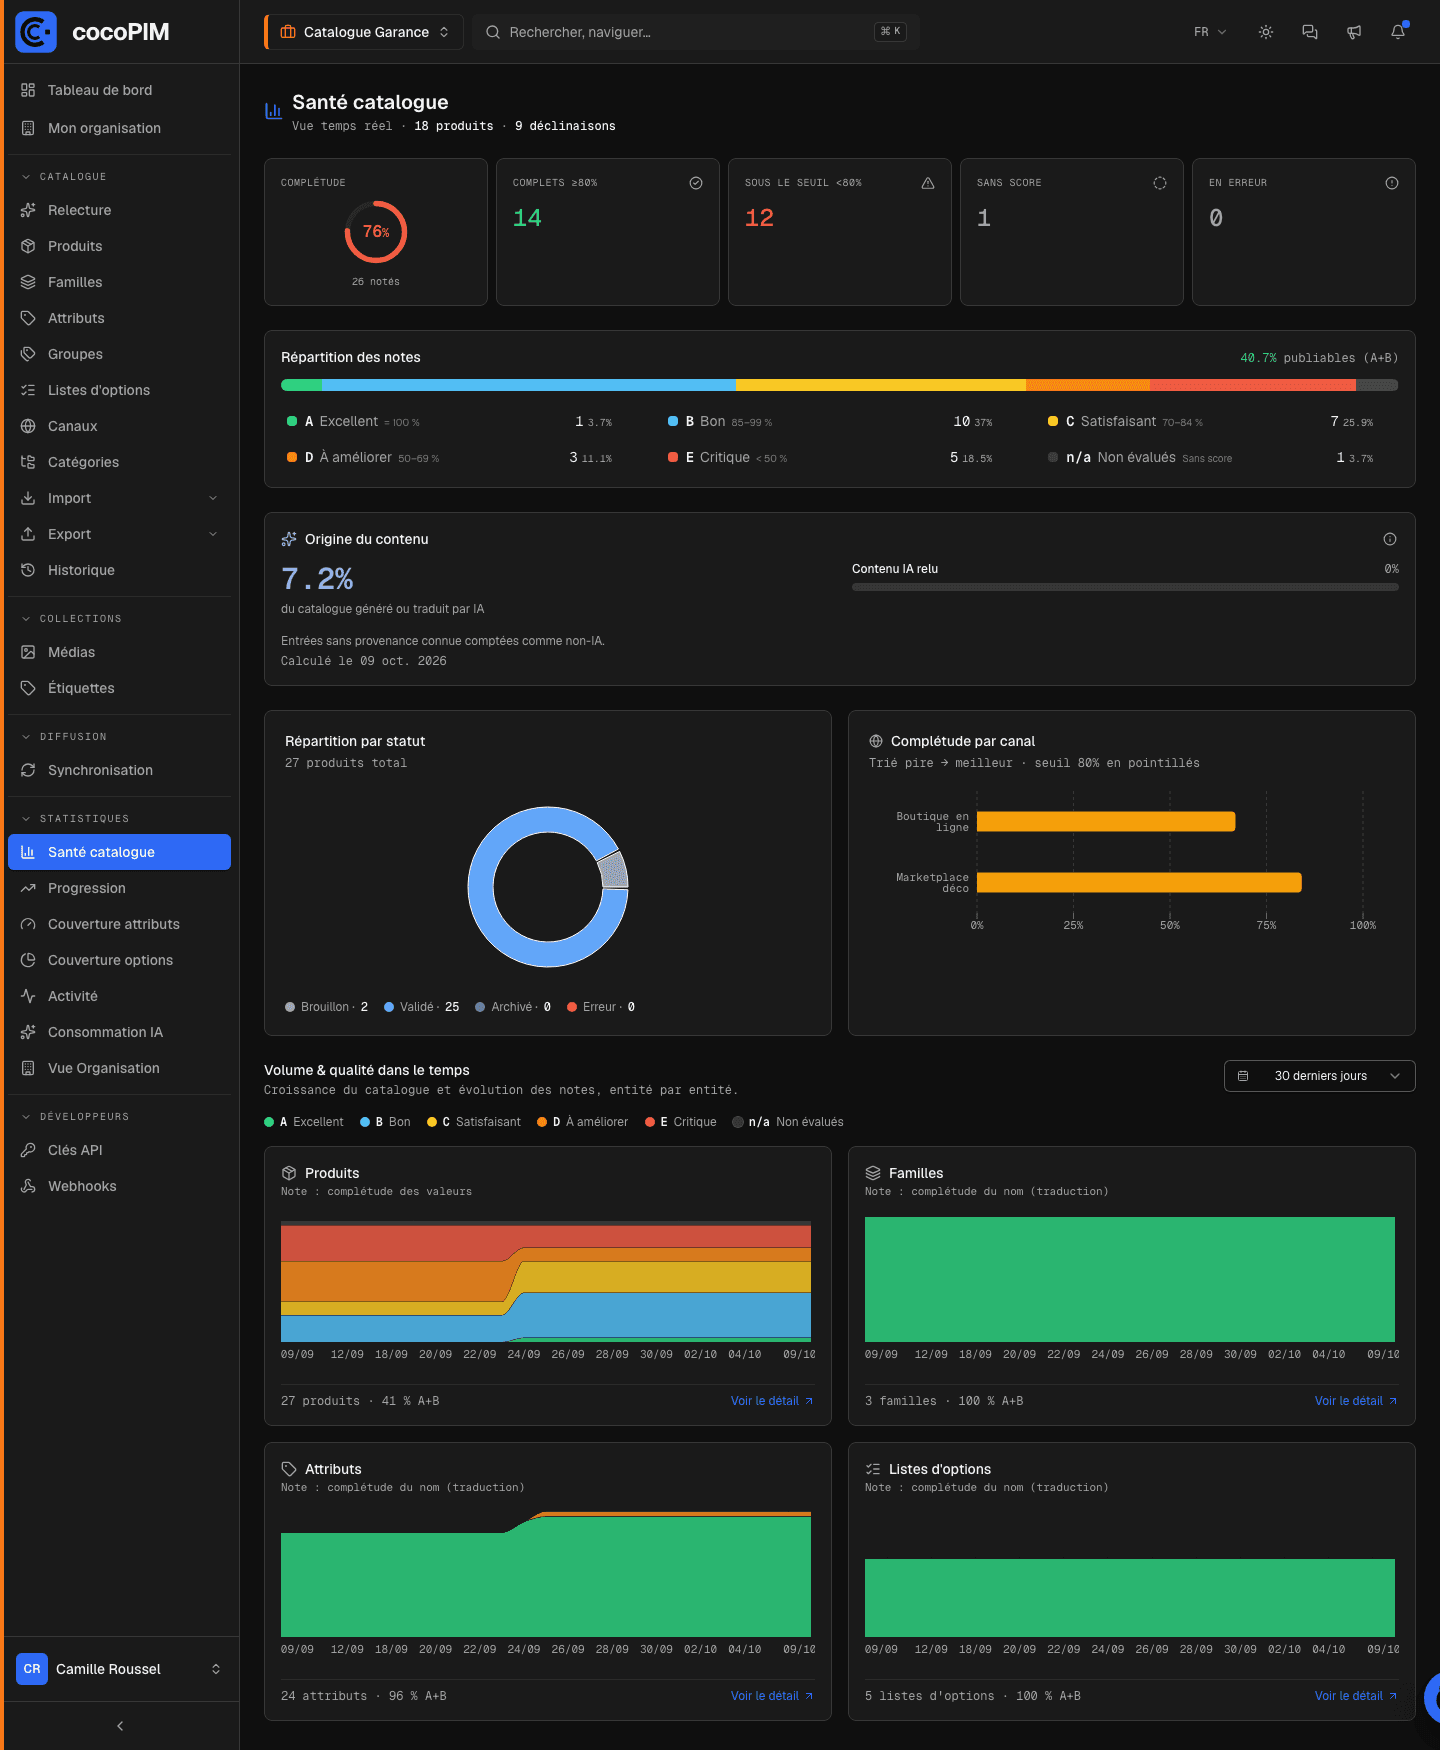
Task: Navigate to Couverture attributs
Action: [x=119, y=924]
